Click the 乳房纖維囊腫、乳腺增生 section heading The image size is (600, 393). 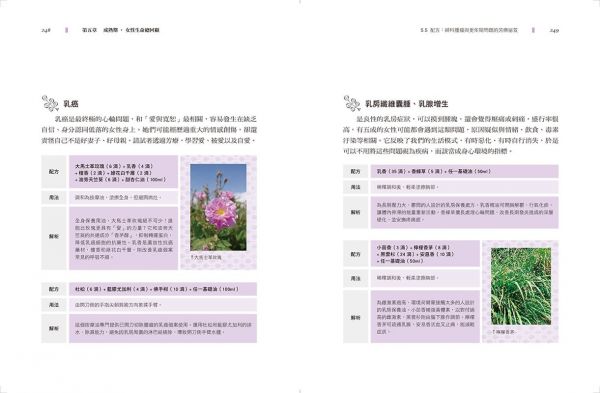407,104
